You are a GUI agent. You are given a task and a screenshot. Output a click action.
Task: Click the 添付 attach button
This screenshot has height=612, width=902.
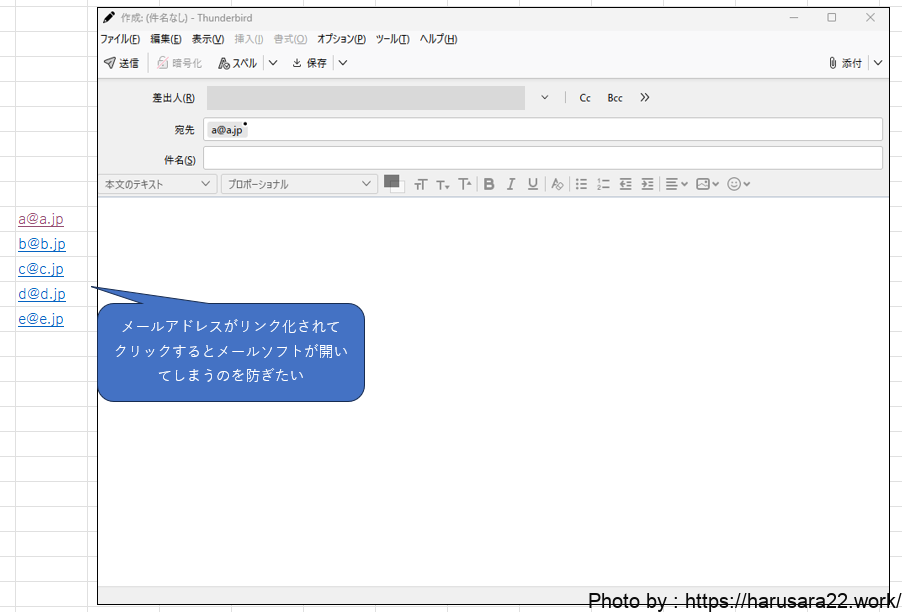(x=846, y=63)
